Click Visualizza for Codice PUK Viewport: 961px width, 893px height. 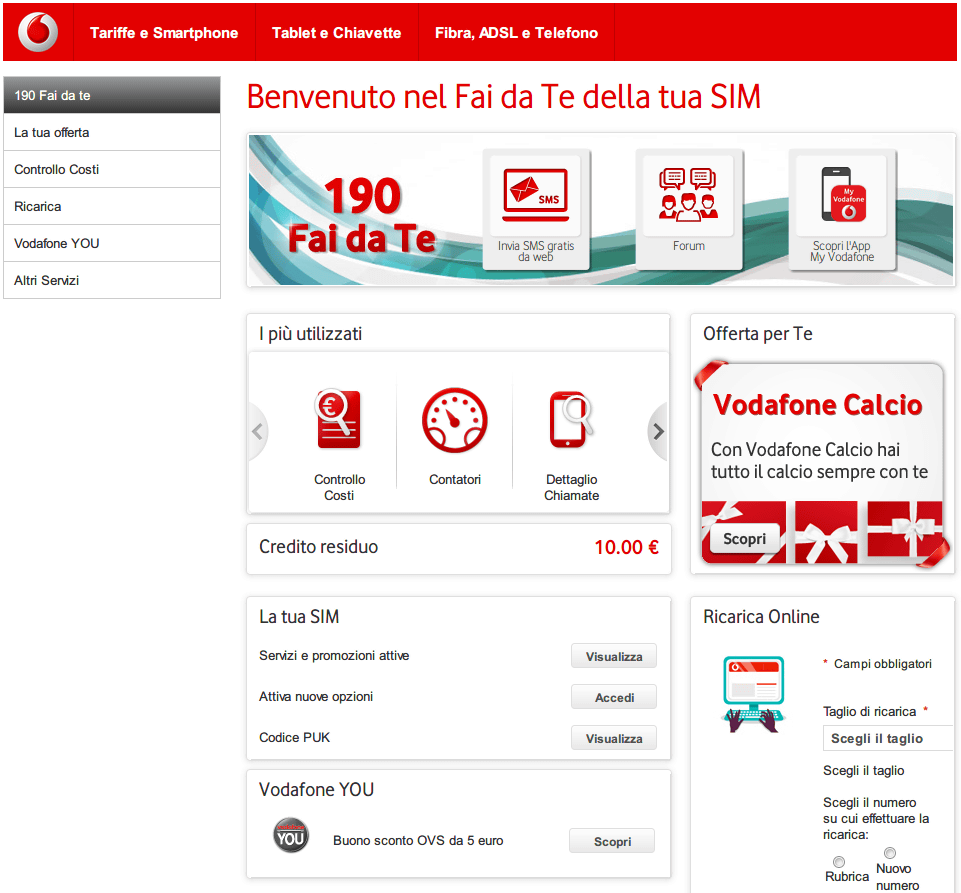tap(613, 738)
